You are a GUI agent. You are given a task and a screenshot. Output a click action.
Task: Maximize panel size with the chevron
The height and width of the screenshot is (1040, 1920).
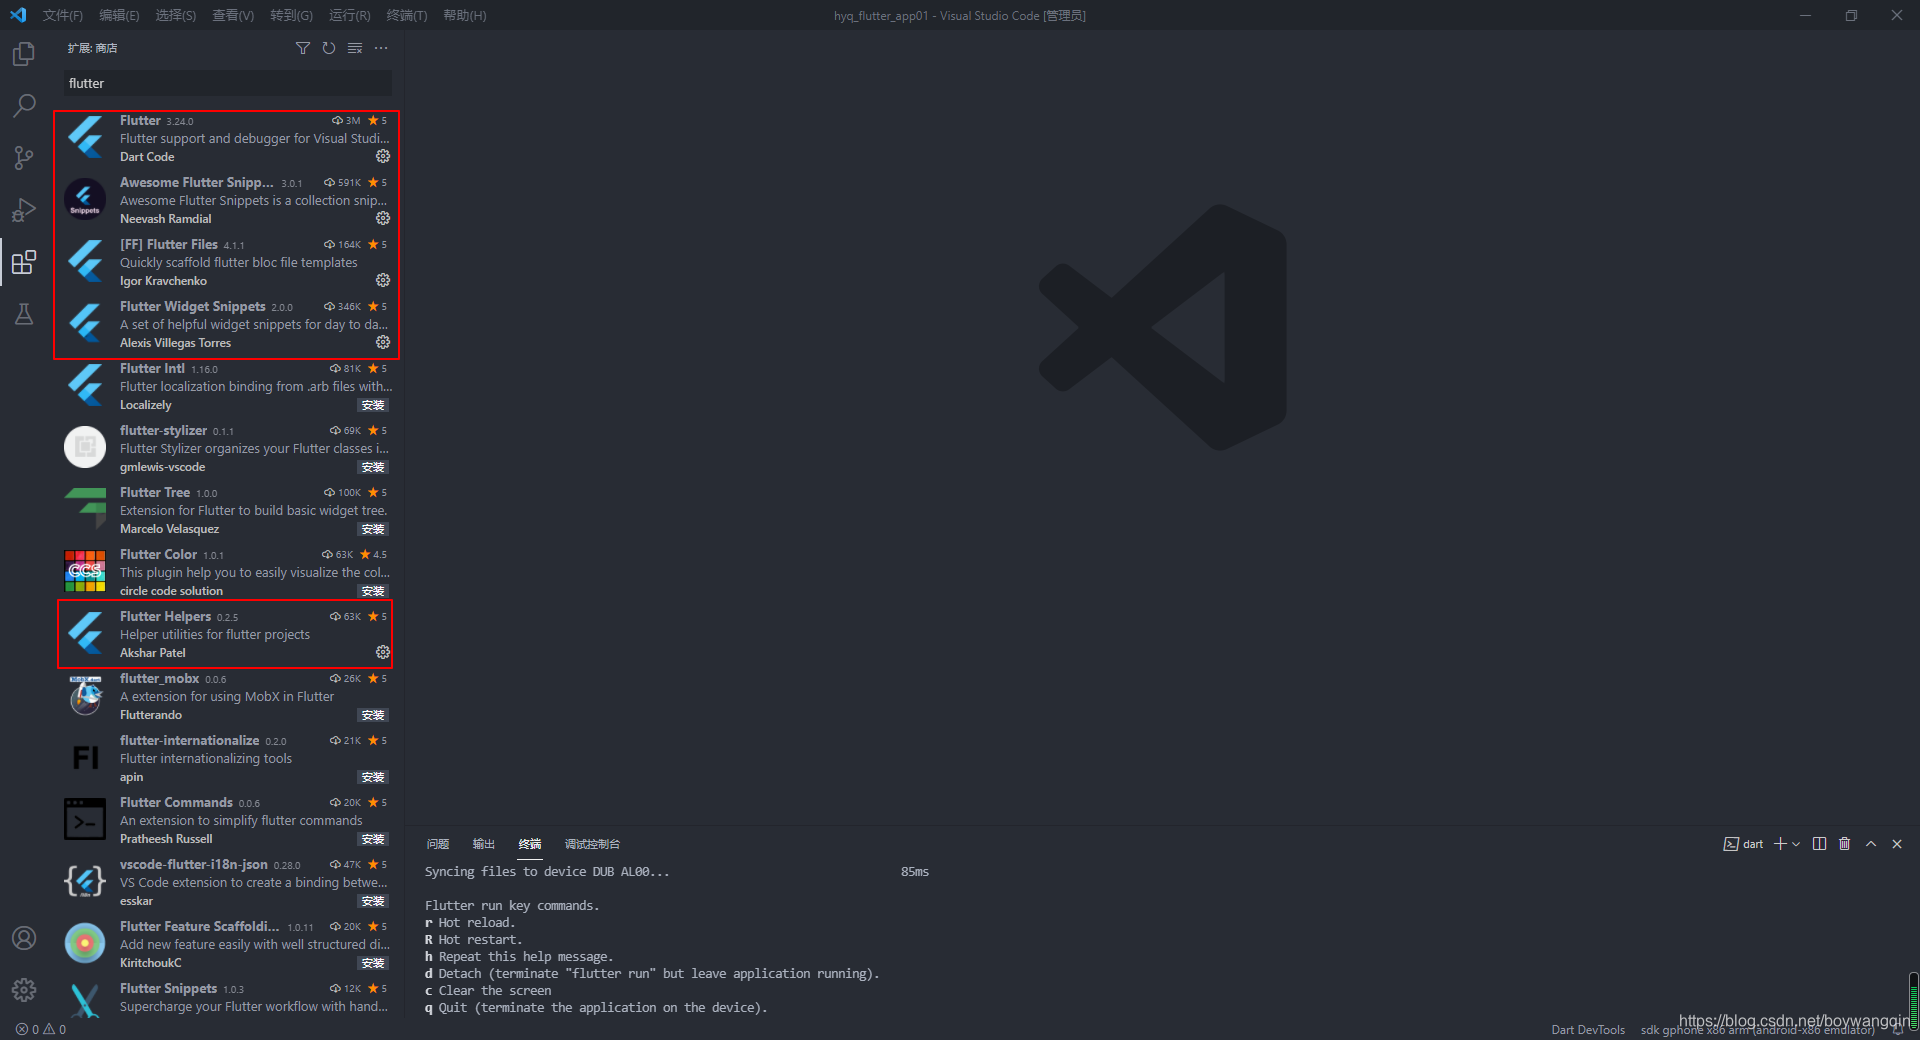(x=1871, y=844)
